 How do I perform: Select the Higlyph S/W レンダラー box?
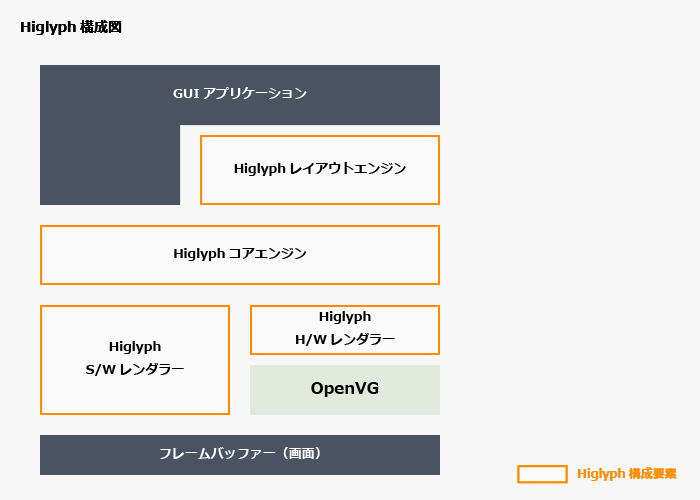click(x=135, y=359)
